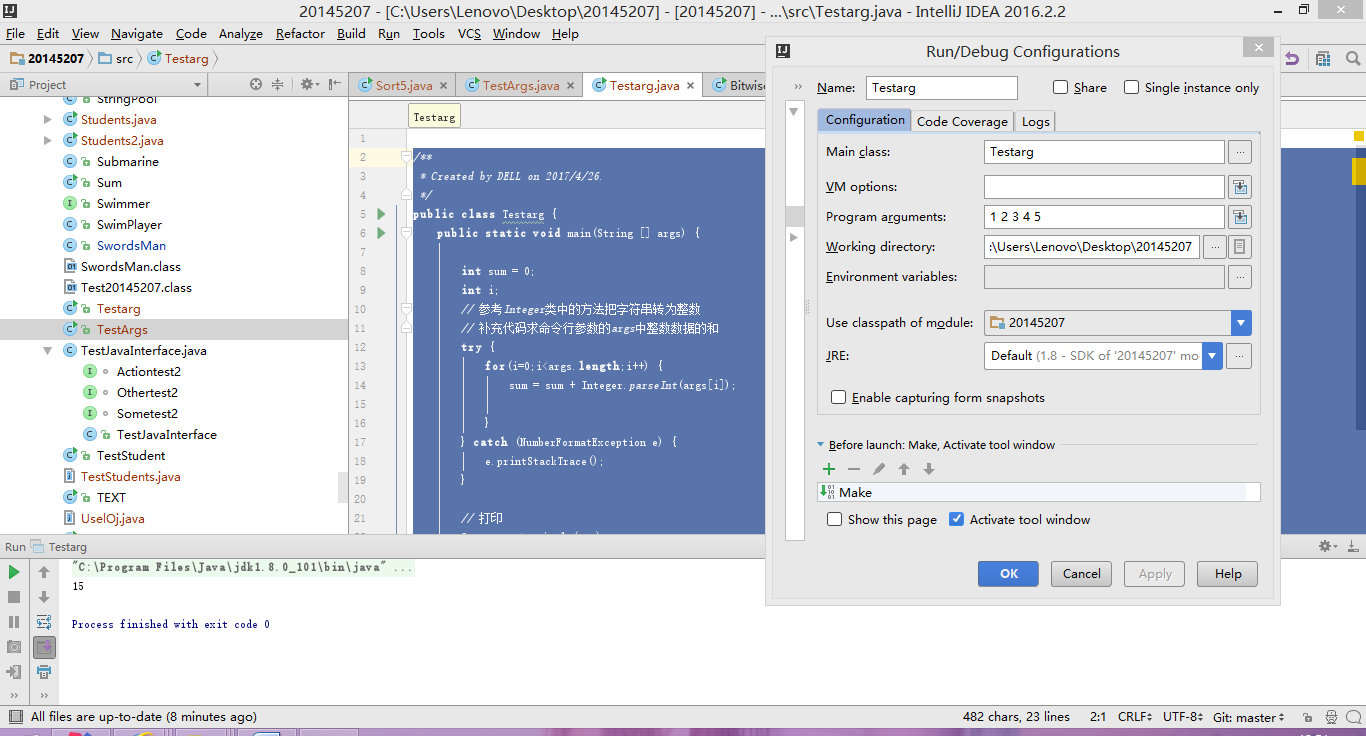Image resolution: width=1366 pixels, height=736 pixels.
Task: Click the undo arrow icon in main toolbar
Action: coord(1292,59)
